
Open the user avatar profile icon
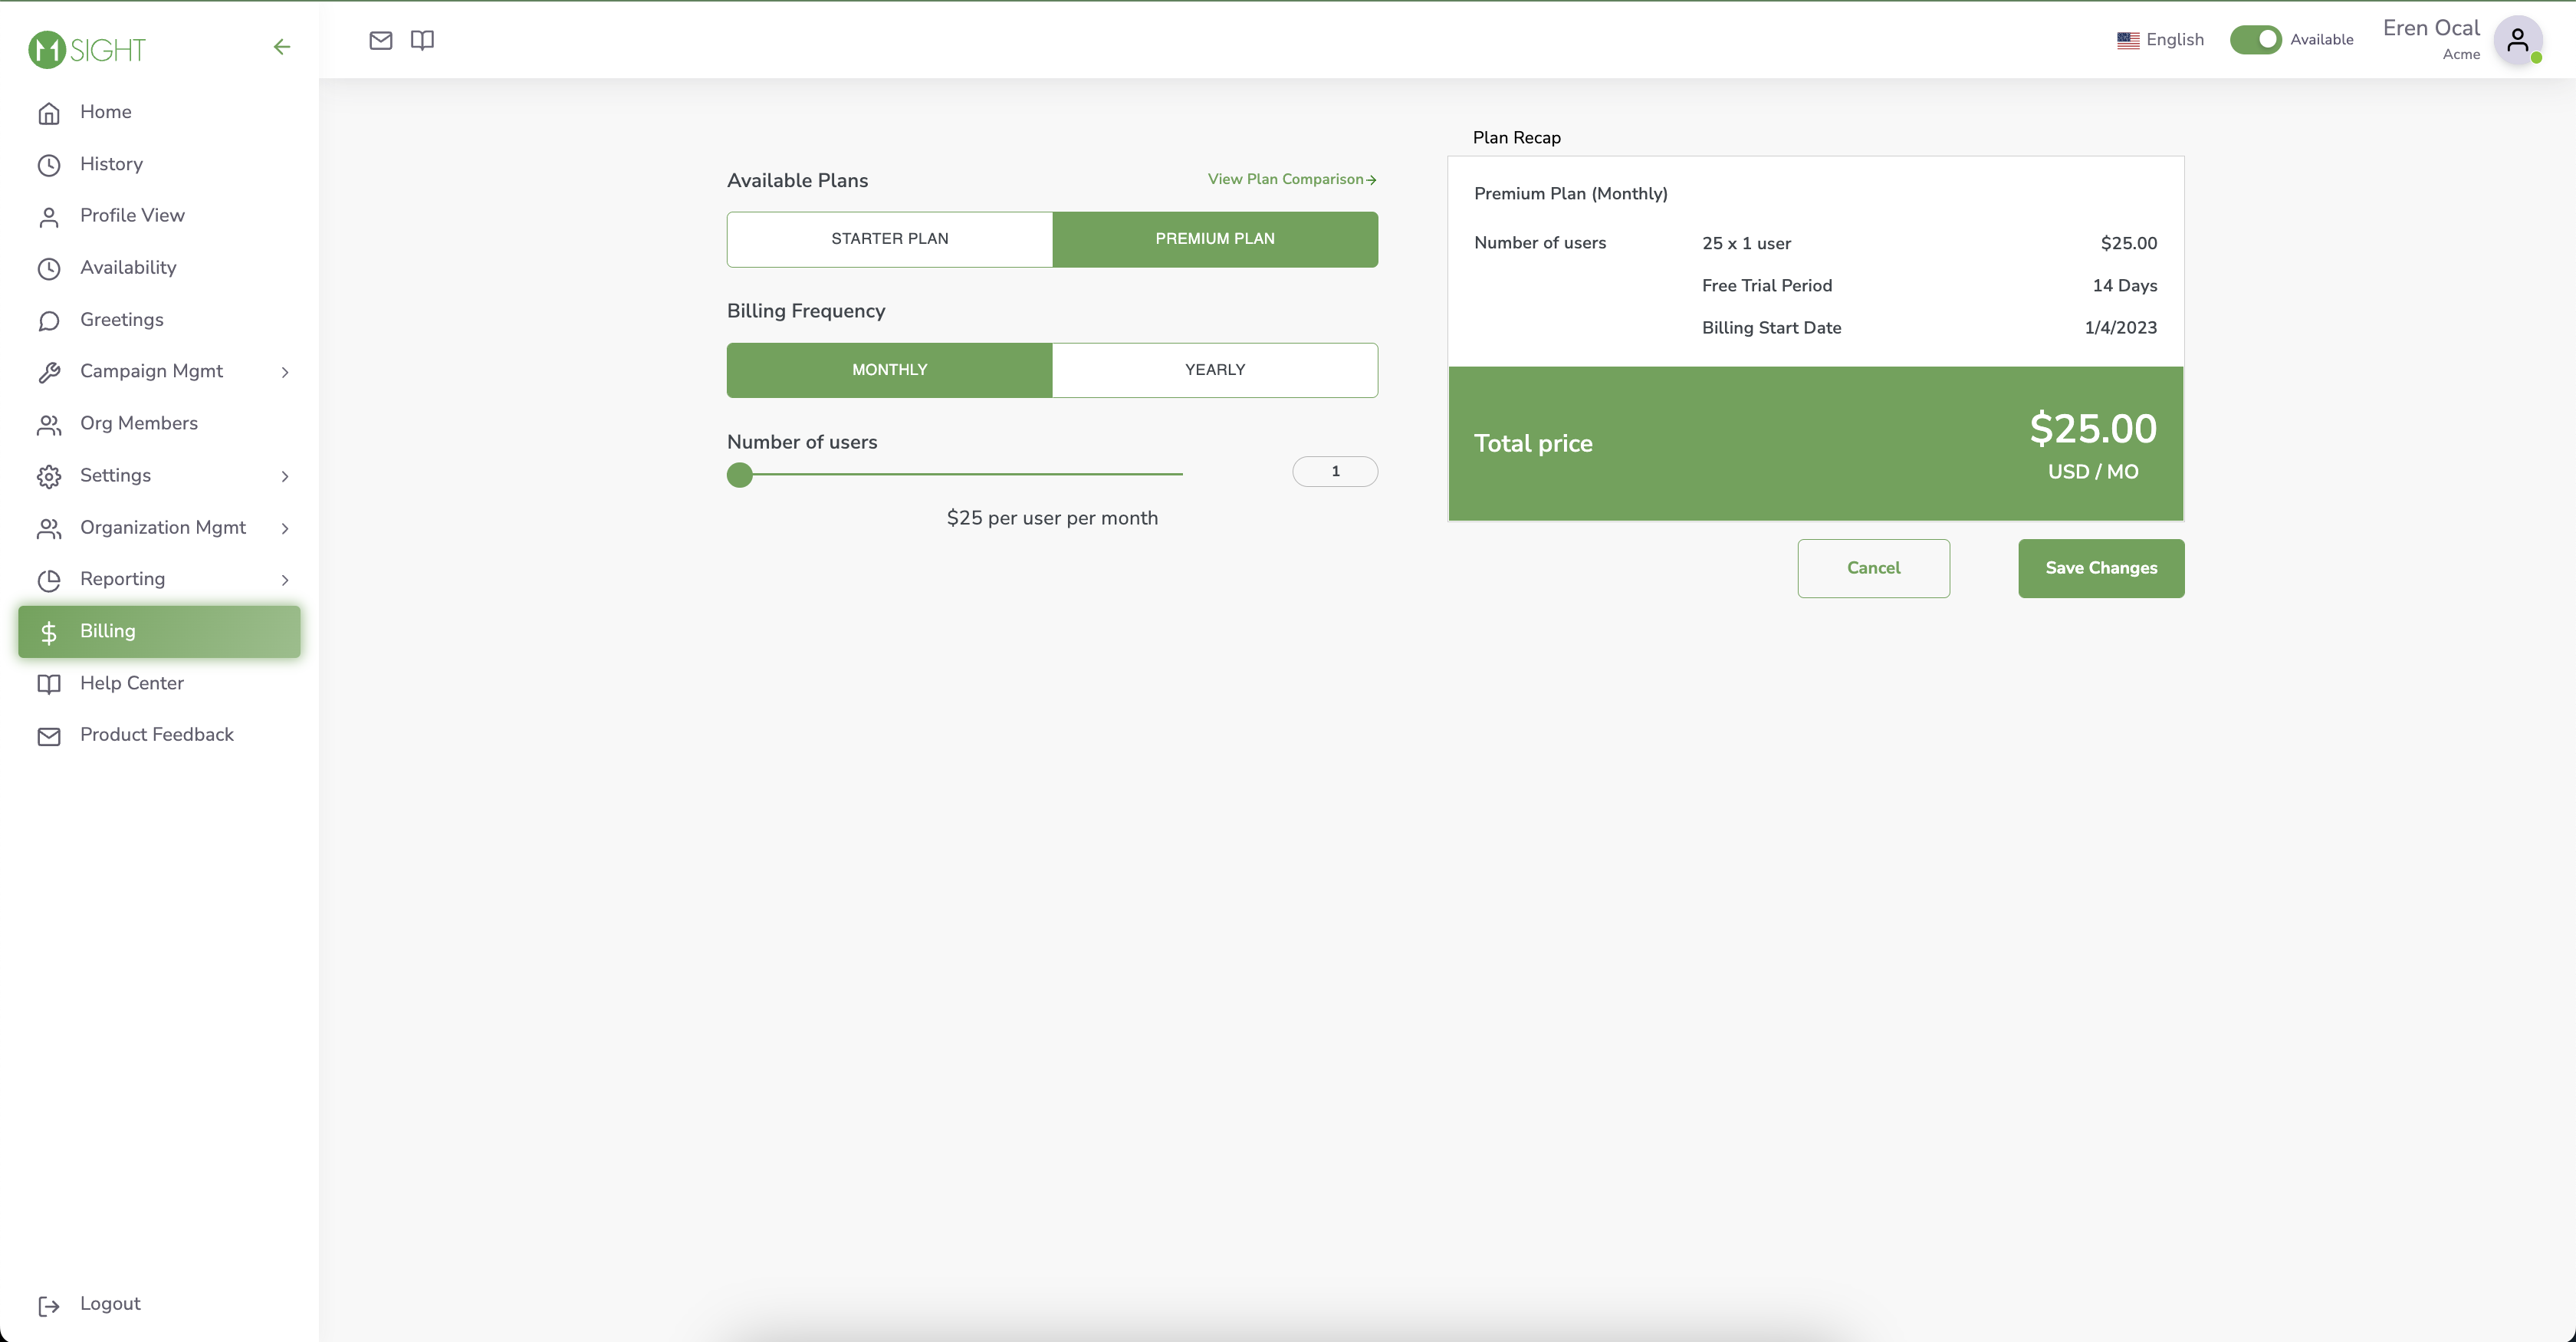[2518, 41]
